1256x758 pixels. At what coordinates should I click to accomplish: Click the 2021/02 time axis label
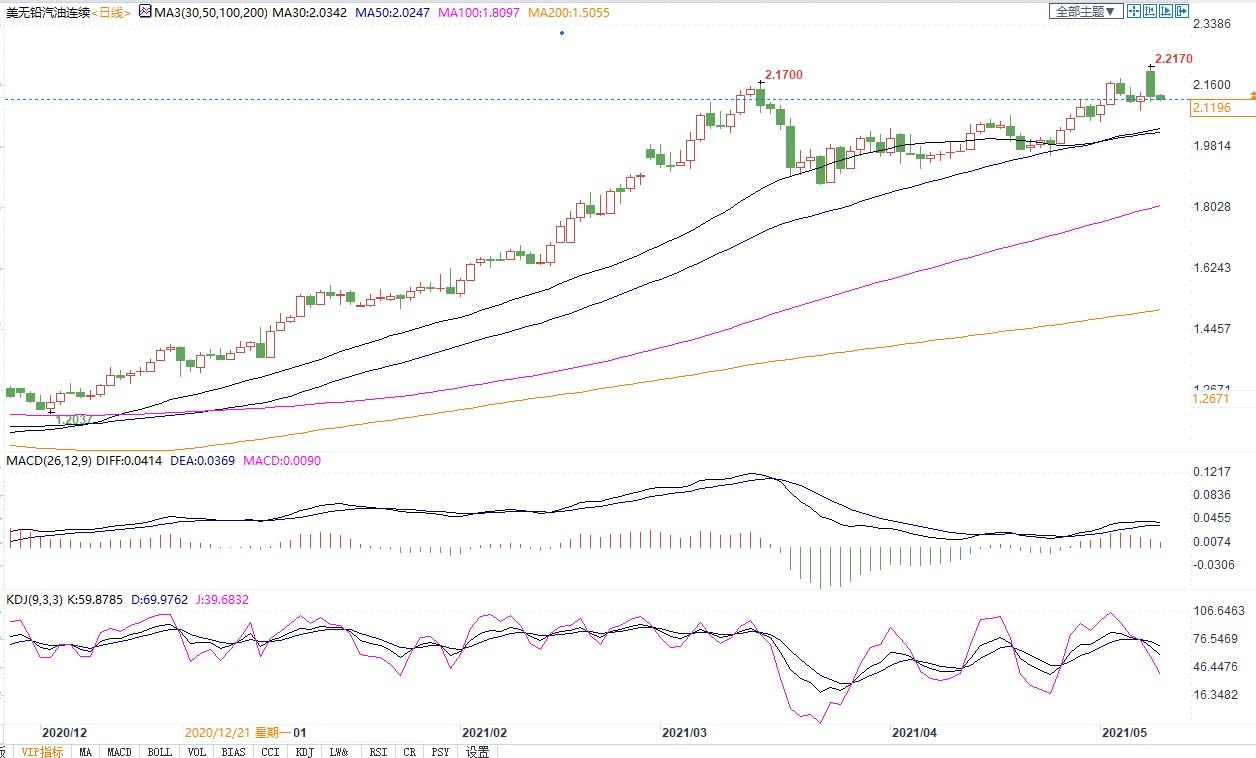tap(484, 732)
